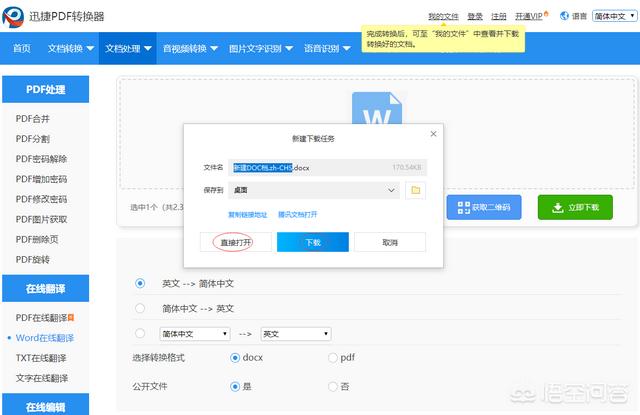Open PDF合并 in the sidebar
Viewport: 640px width, 415px height.
tap(33, 119)
